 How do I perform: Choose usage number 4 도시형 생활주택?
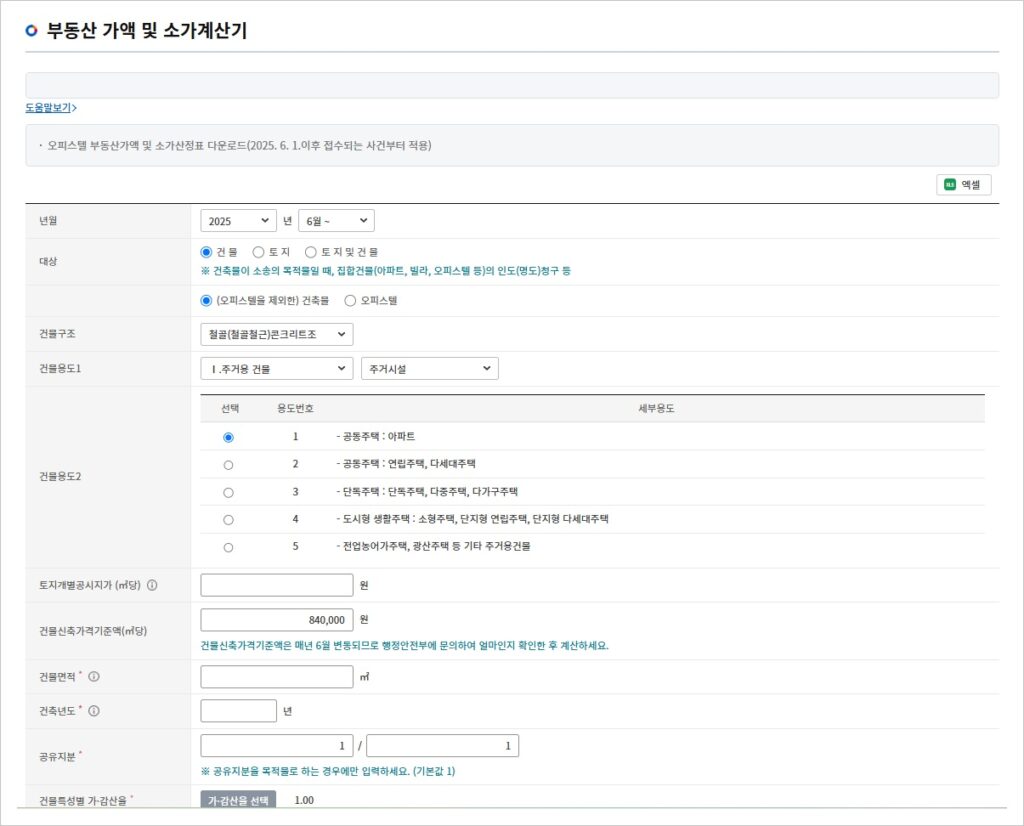tap(228, 520)
